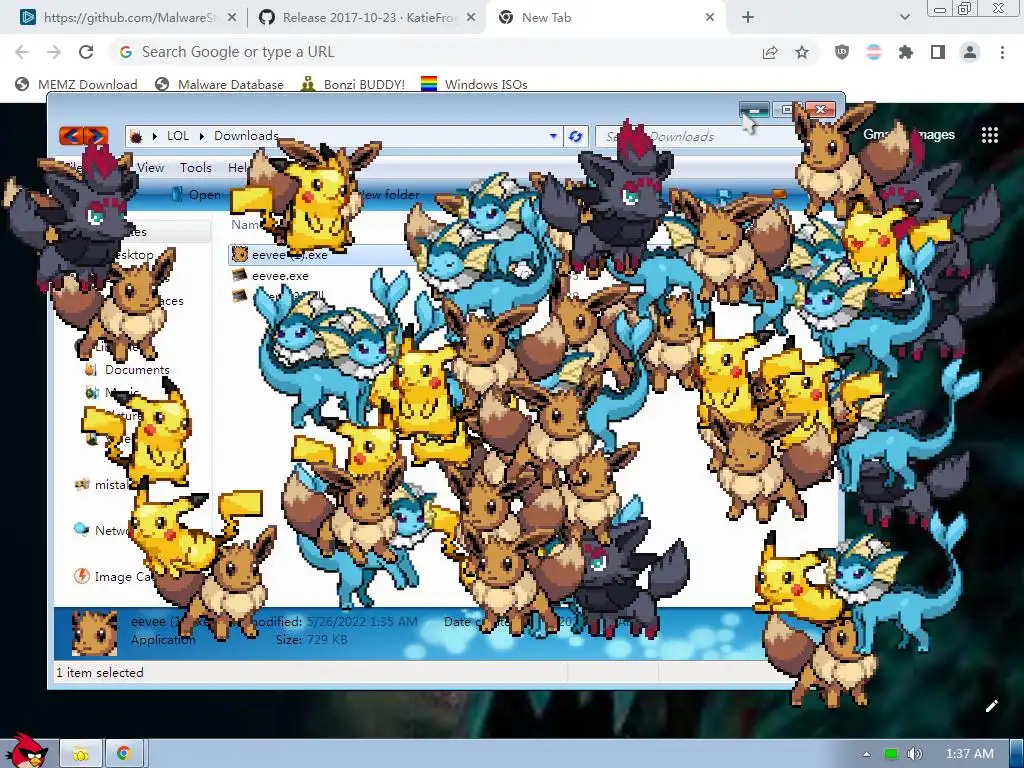Screen dimensions: 1024x768
Task: Customize Chrome with the pencil icon
Action: (991, 706)
